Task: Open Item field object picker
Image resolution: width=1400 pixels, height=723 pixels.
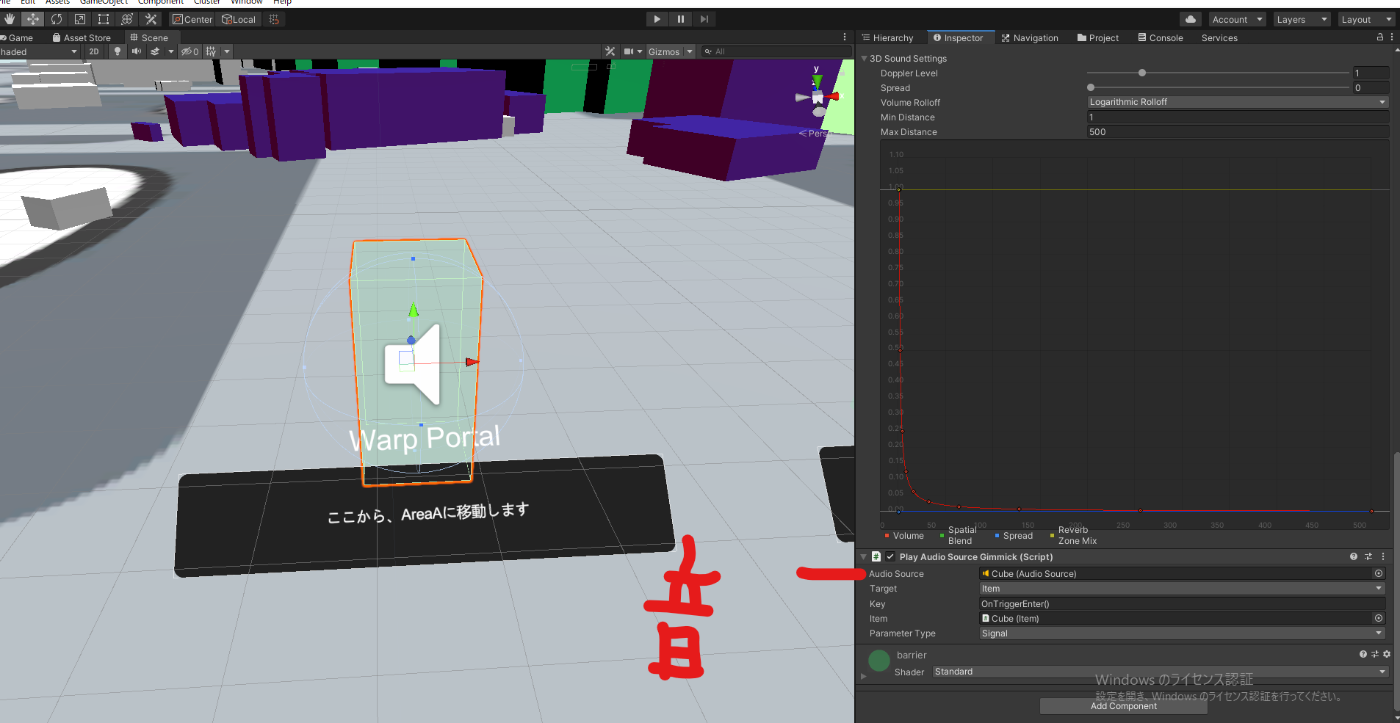Action: point(1378,618)
